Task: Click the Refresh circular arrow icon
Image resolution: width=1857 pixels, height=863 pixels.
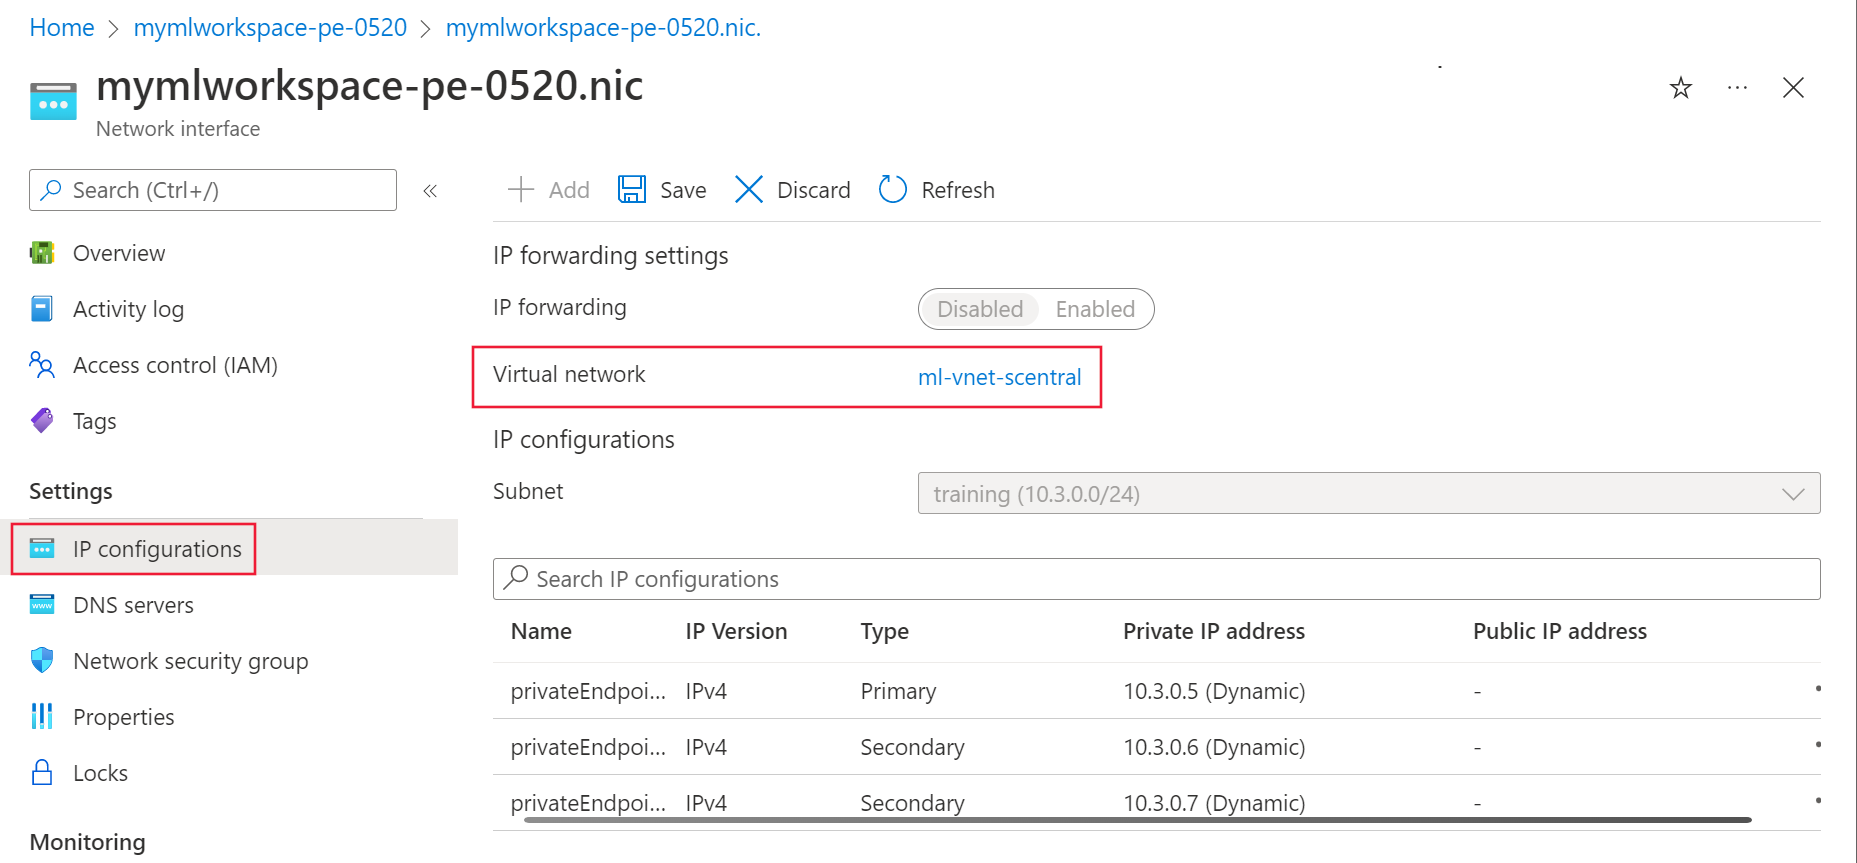Action: tap(892, 190)
